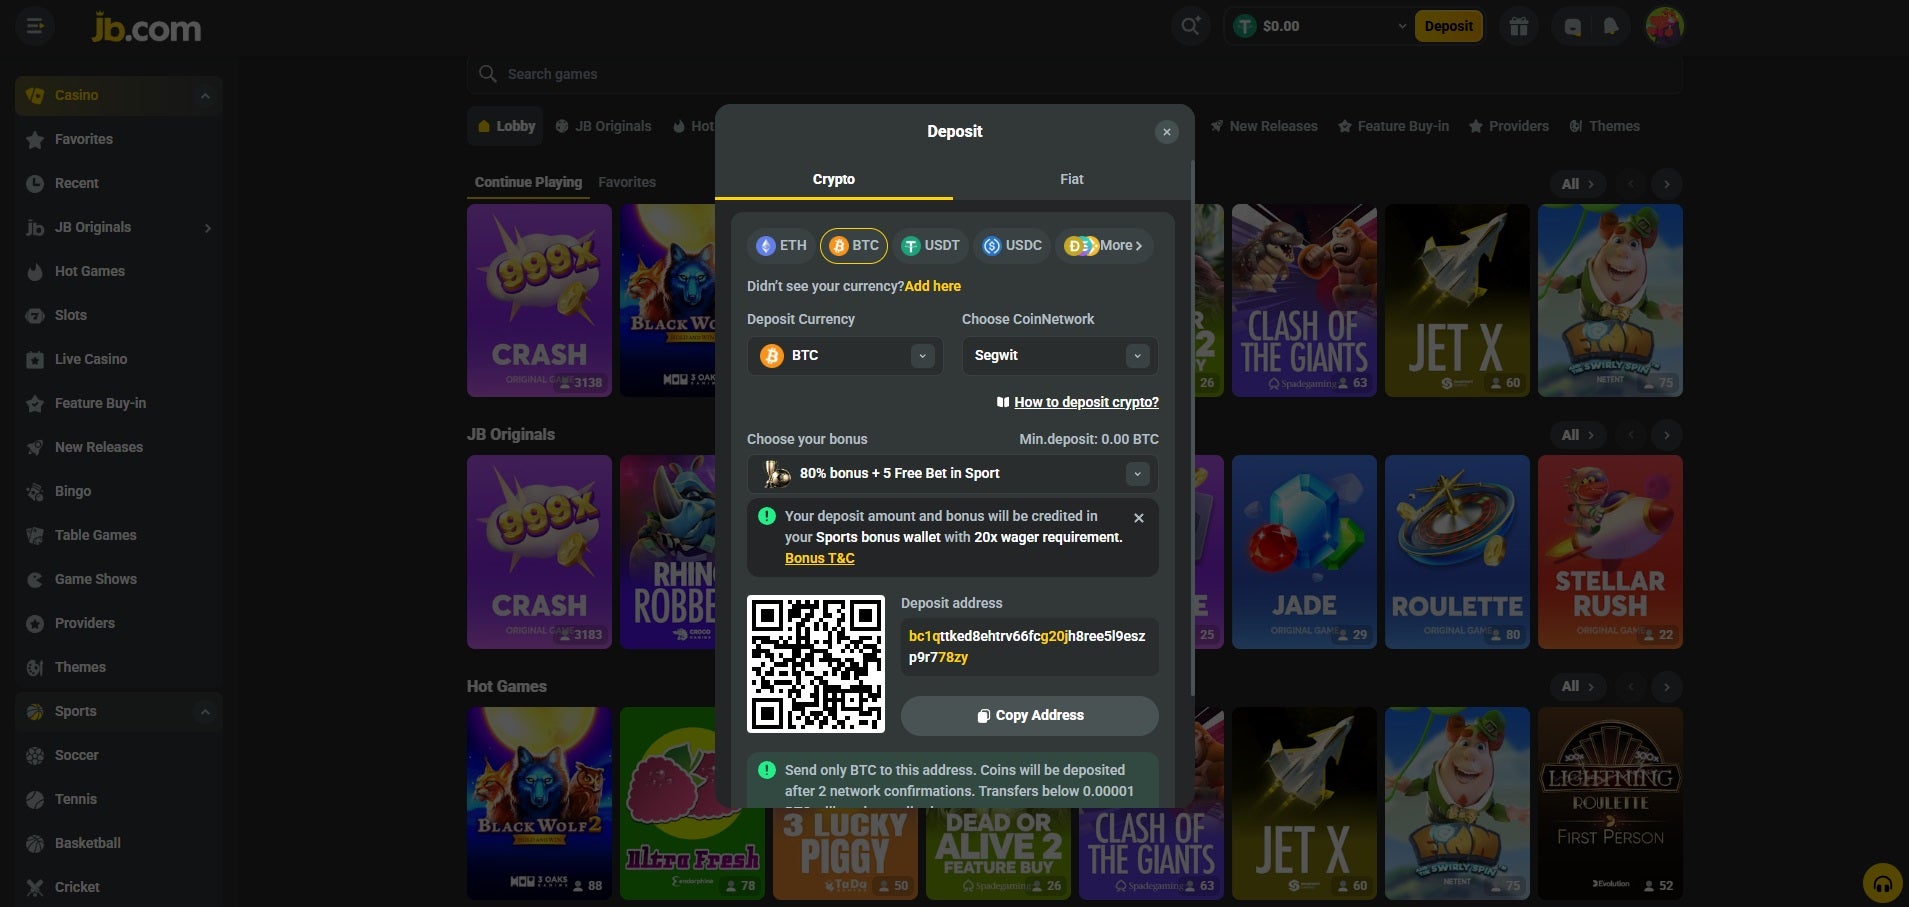Open the $0.00 balance wallet dropdown

(1318, 27)
